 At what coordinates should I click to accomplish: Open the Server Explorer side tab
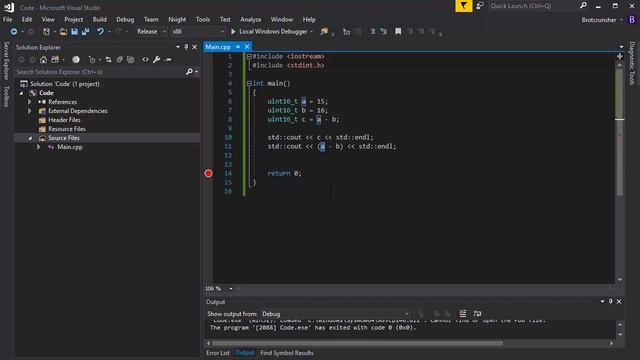[x=6, y=60]
